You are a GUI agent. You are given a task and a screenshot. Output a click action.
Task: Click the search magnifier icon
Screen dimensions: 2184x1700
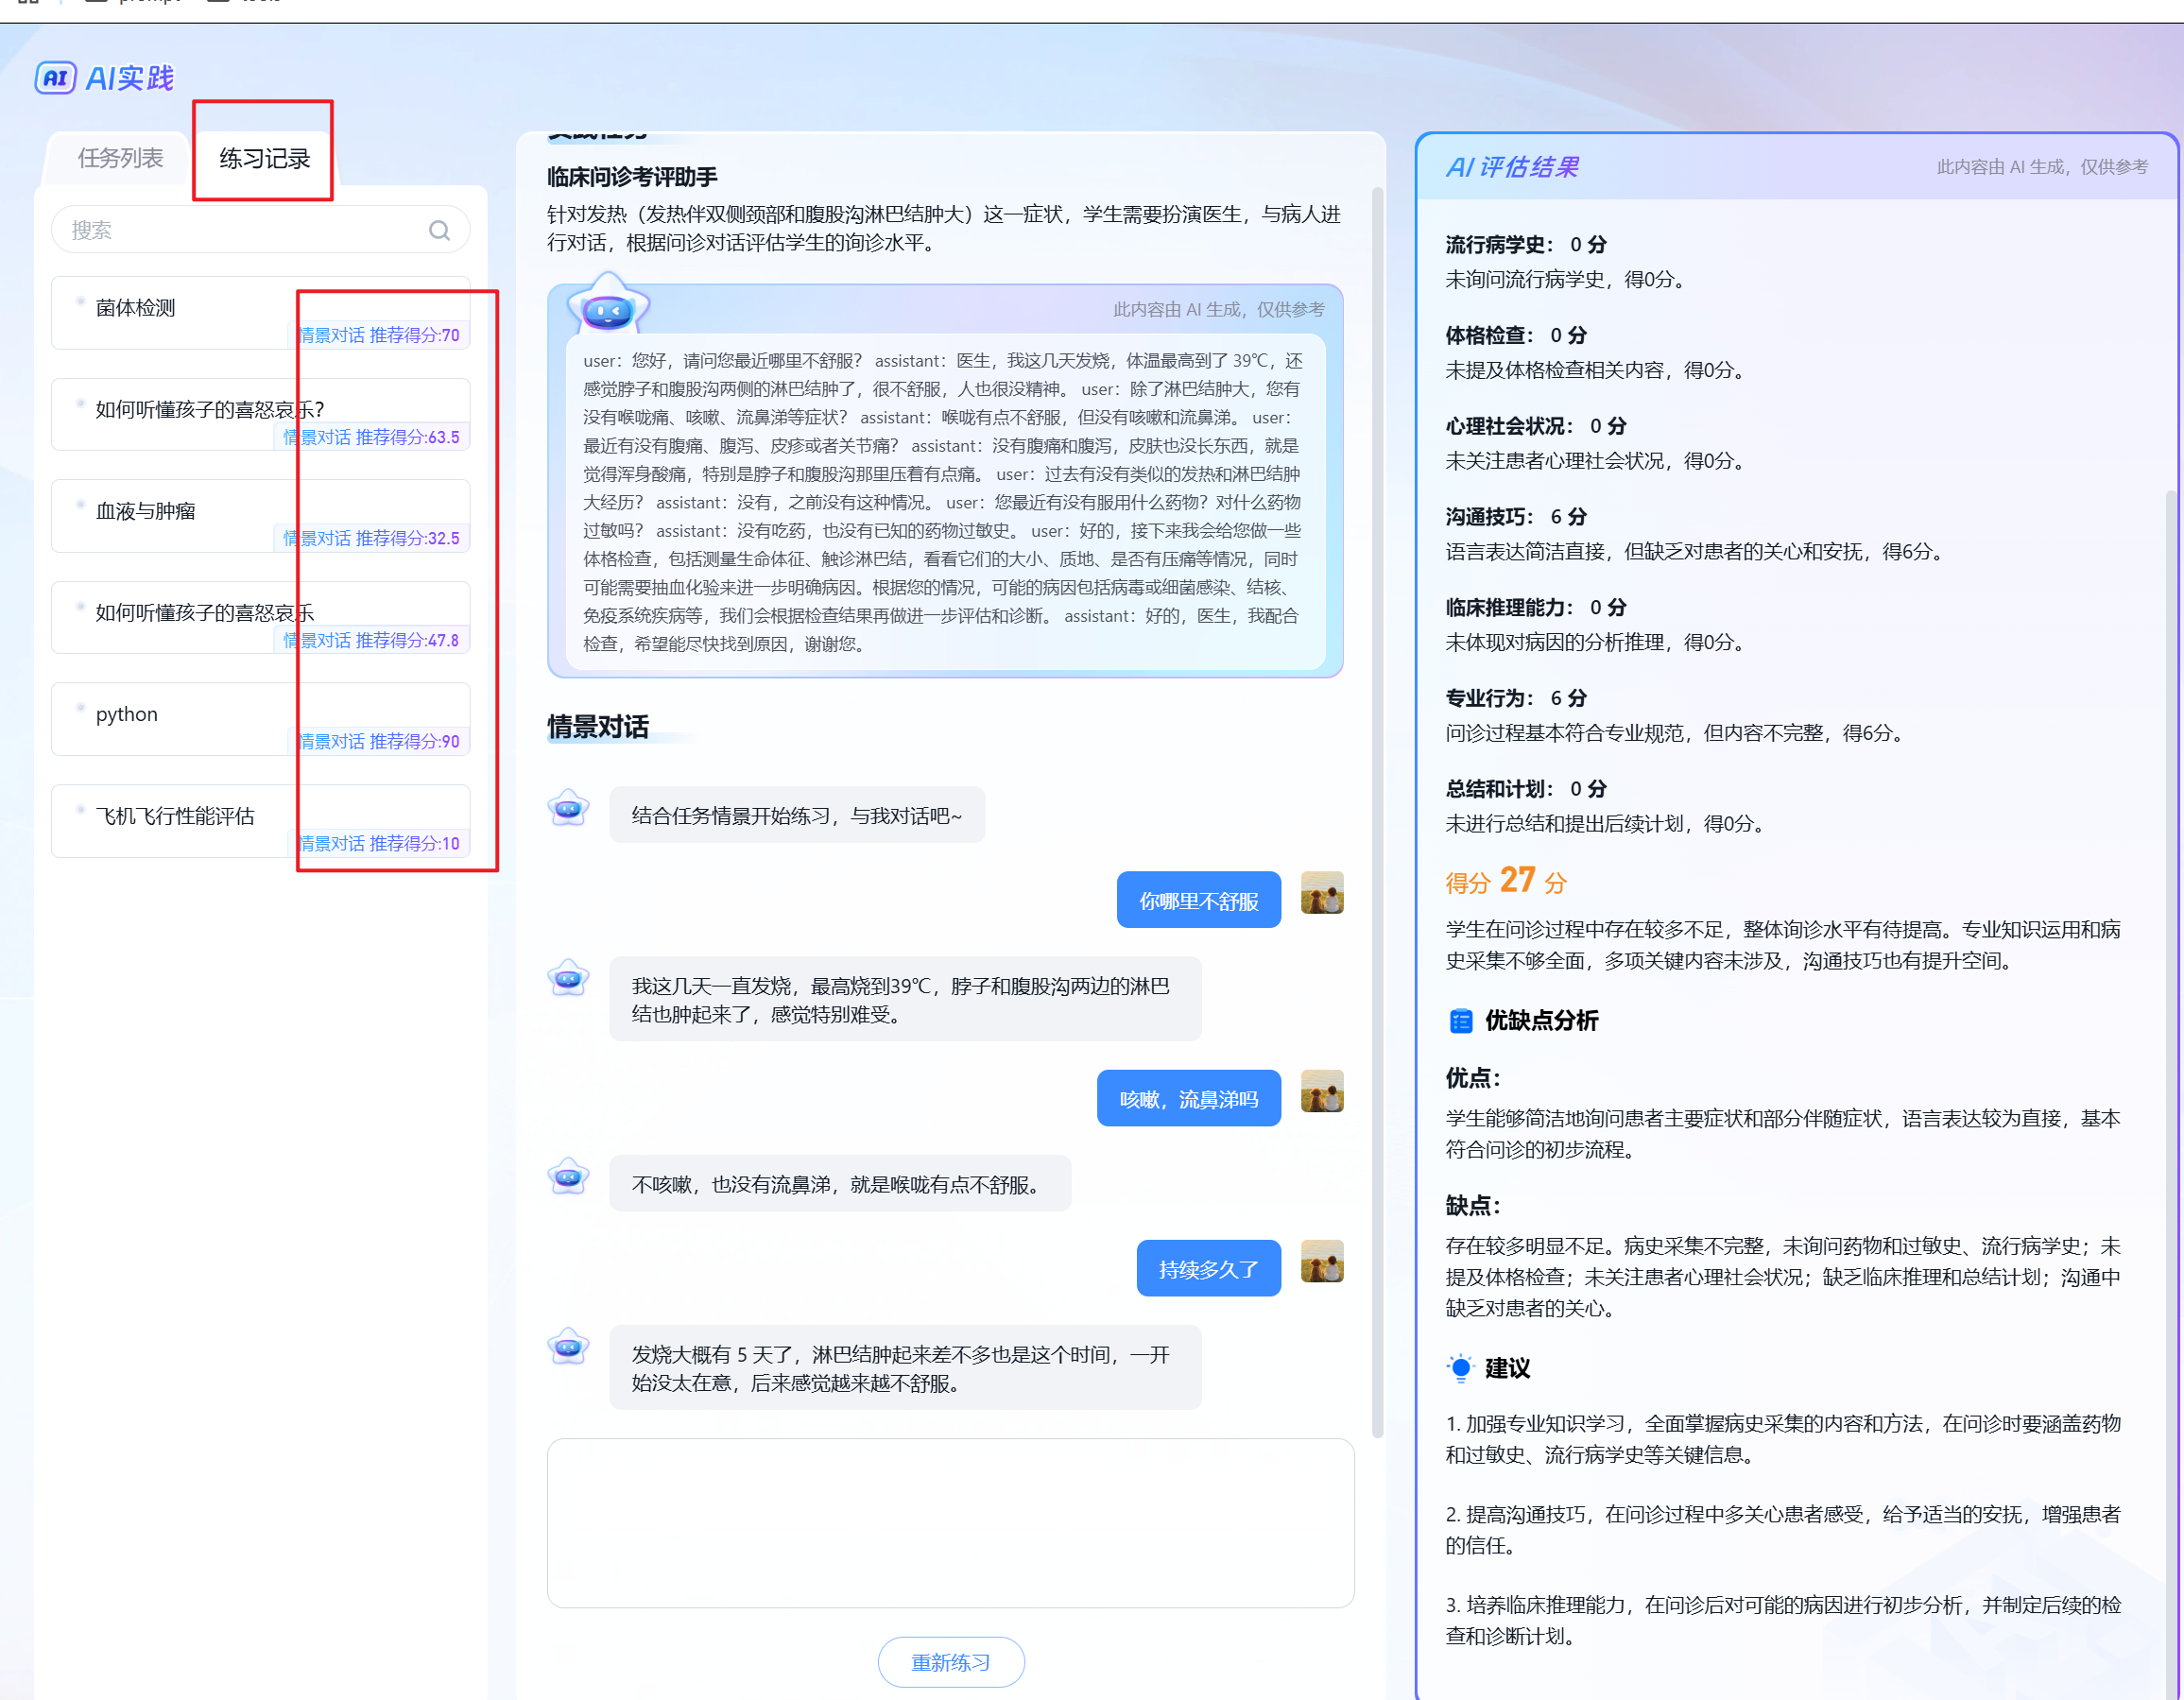[x=439, y=230]
